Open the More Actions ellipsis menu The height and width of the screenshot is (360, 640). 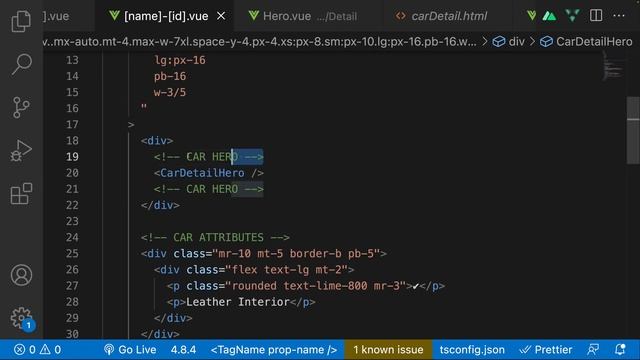pos(619,16)
